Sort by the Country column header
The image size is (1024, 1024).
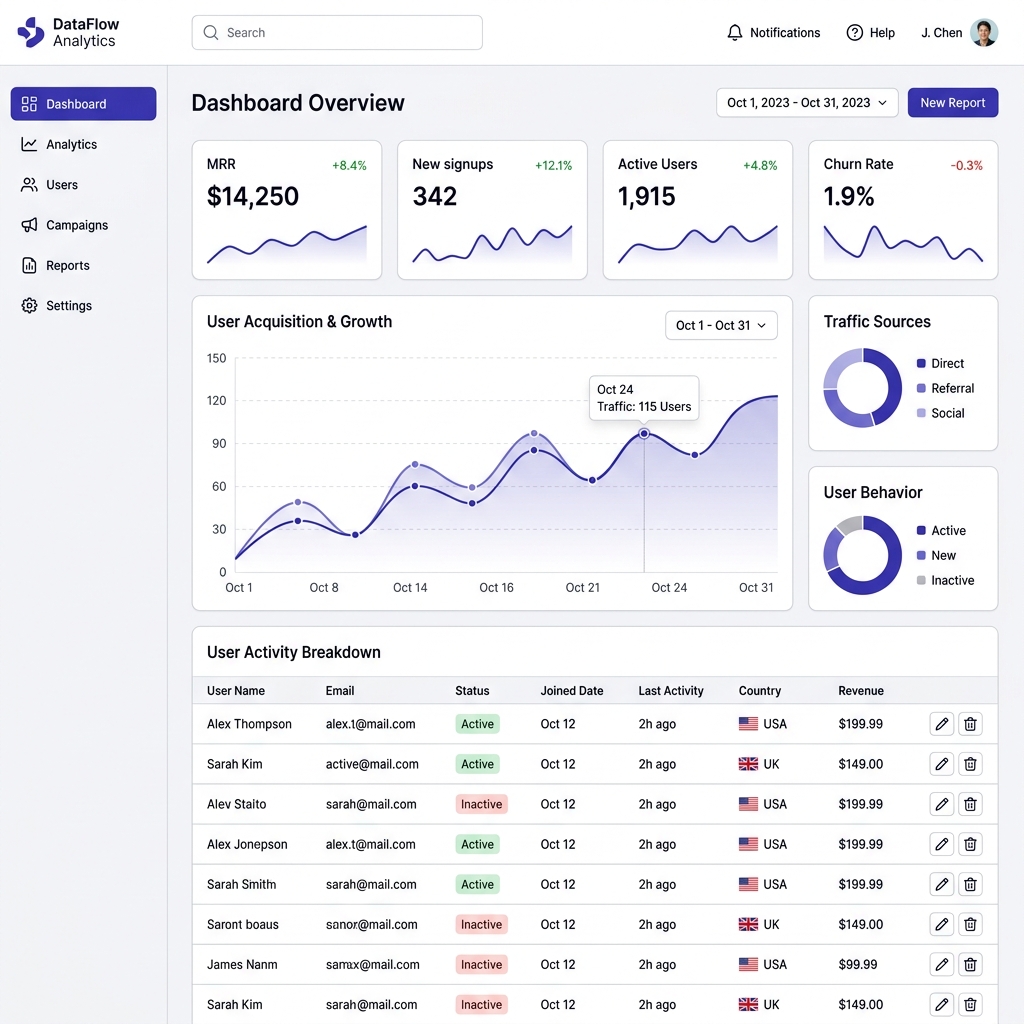(x=760, y=690)
